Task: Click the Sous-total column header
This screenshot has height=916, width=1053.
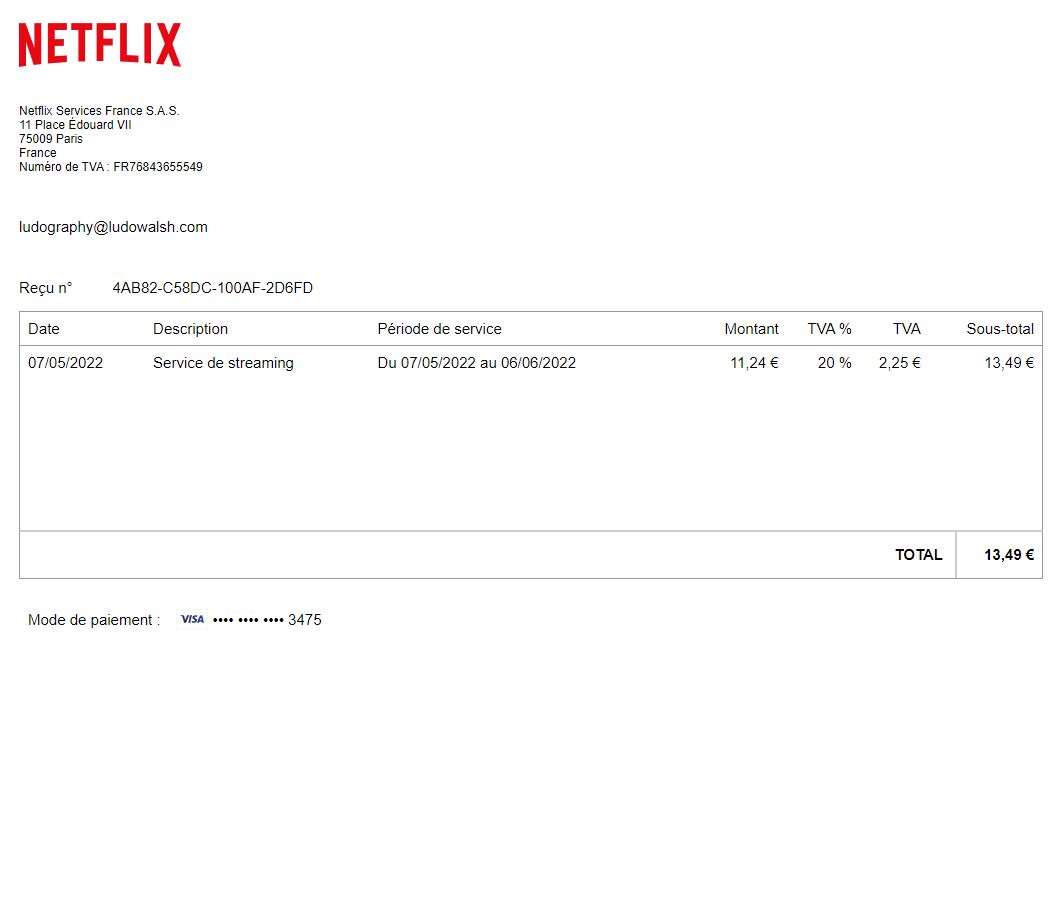Action: click(x=999, y=329)
